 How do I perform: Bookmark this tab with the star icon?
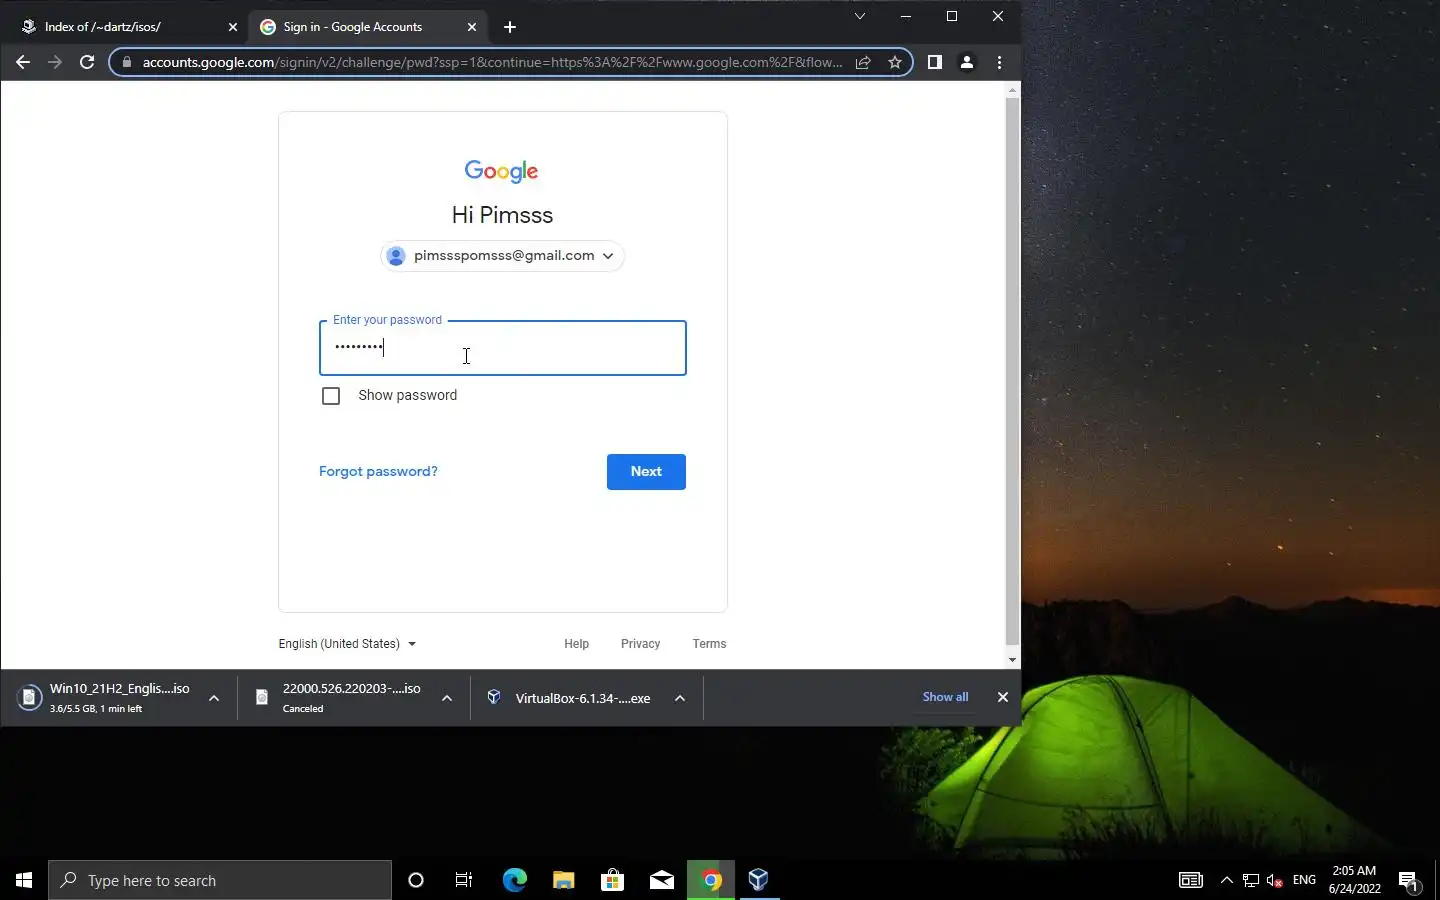click(x=895, y=62)
